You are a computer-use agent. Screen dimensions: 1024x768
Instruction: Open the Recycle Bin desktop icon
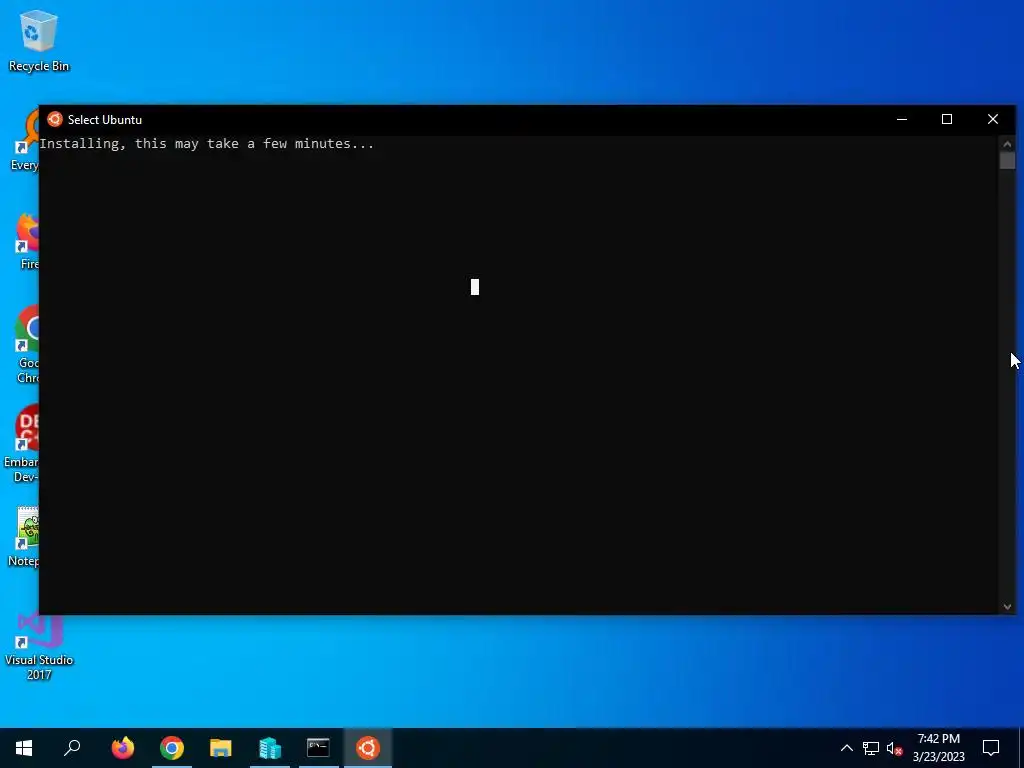point(39,41)
